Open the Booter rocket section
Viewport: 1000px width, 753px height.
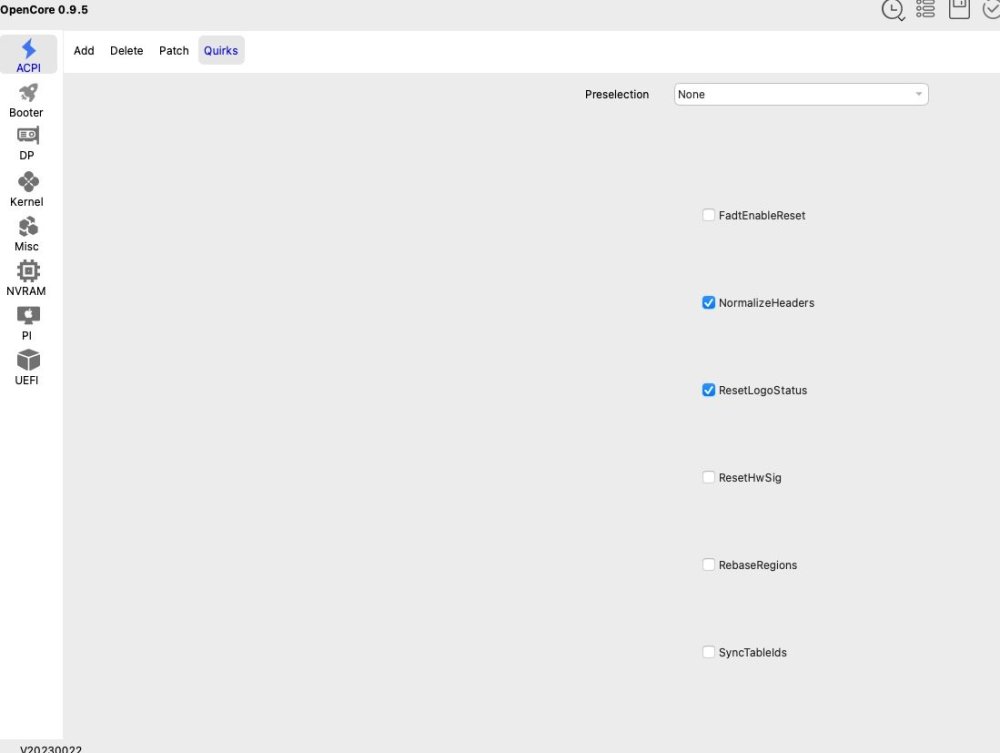27,101
